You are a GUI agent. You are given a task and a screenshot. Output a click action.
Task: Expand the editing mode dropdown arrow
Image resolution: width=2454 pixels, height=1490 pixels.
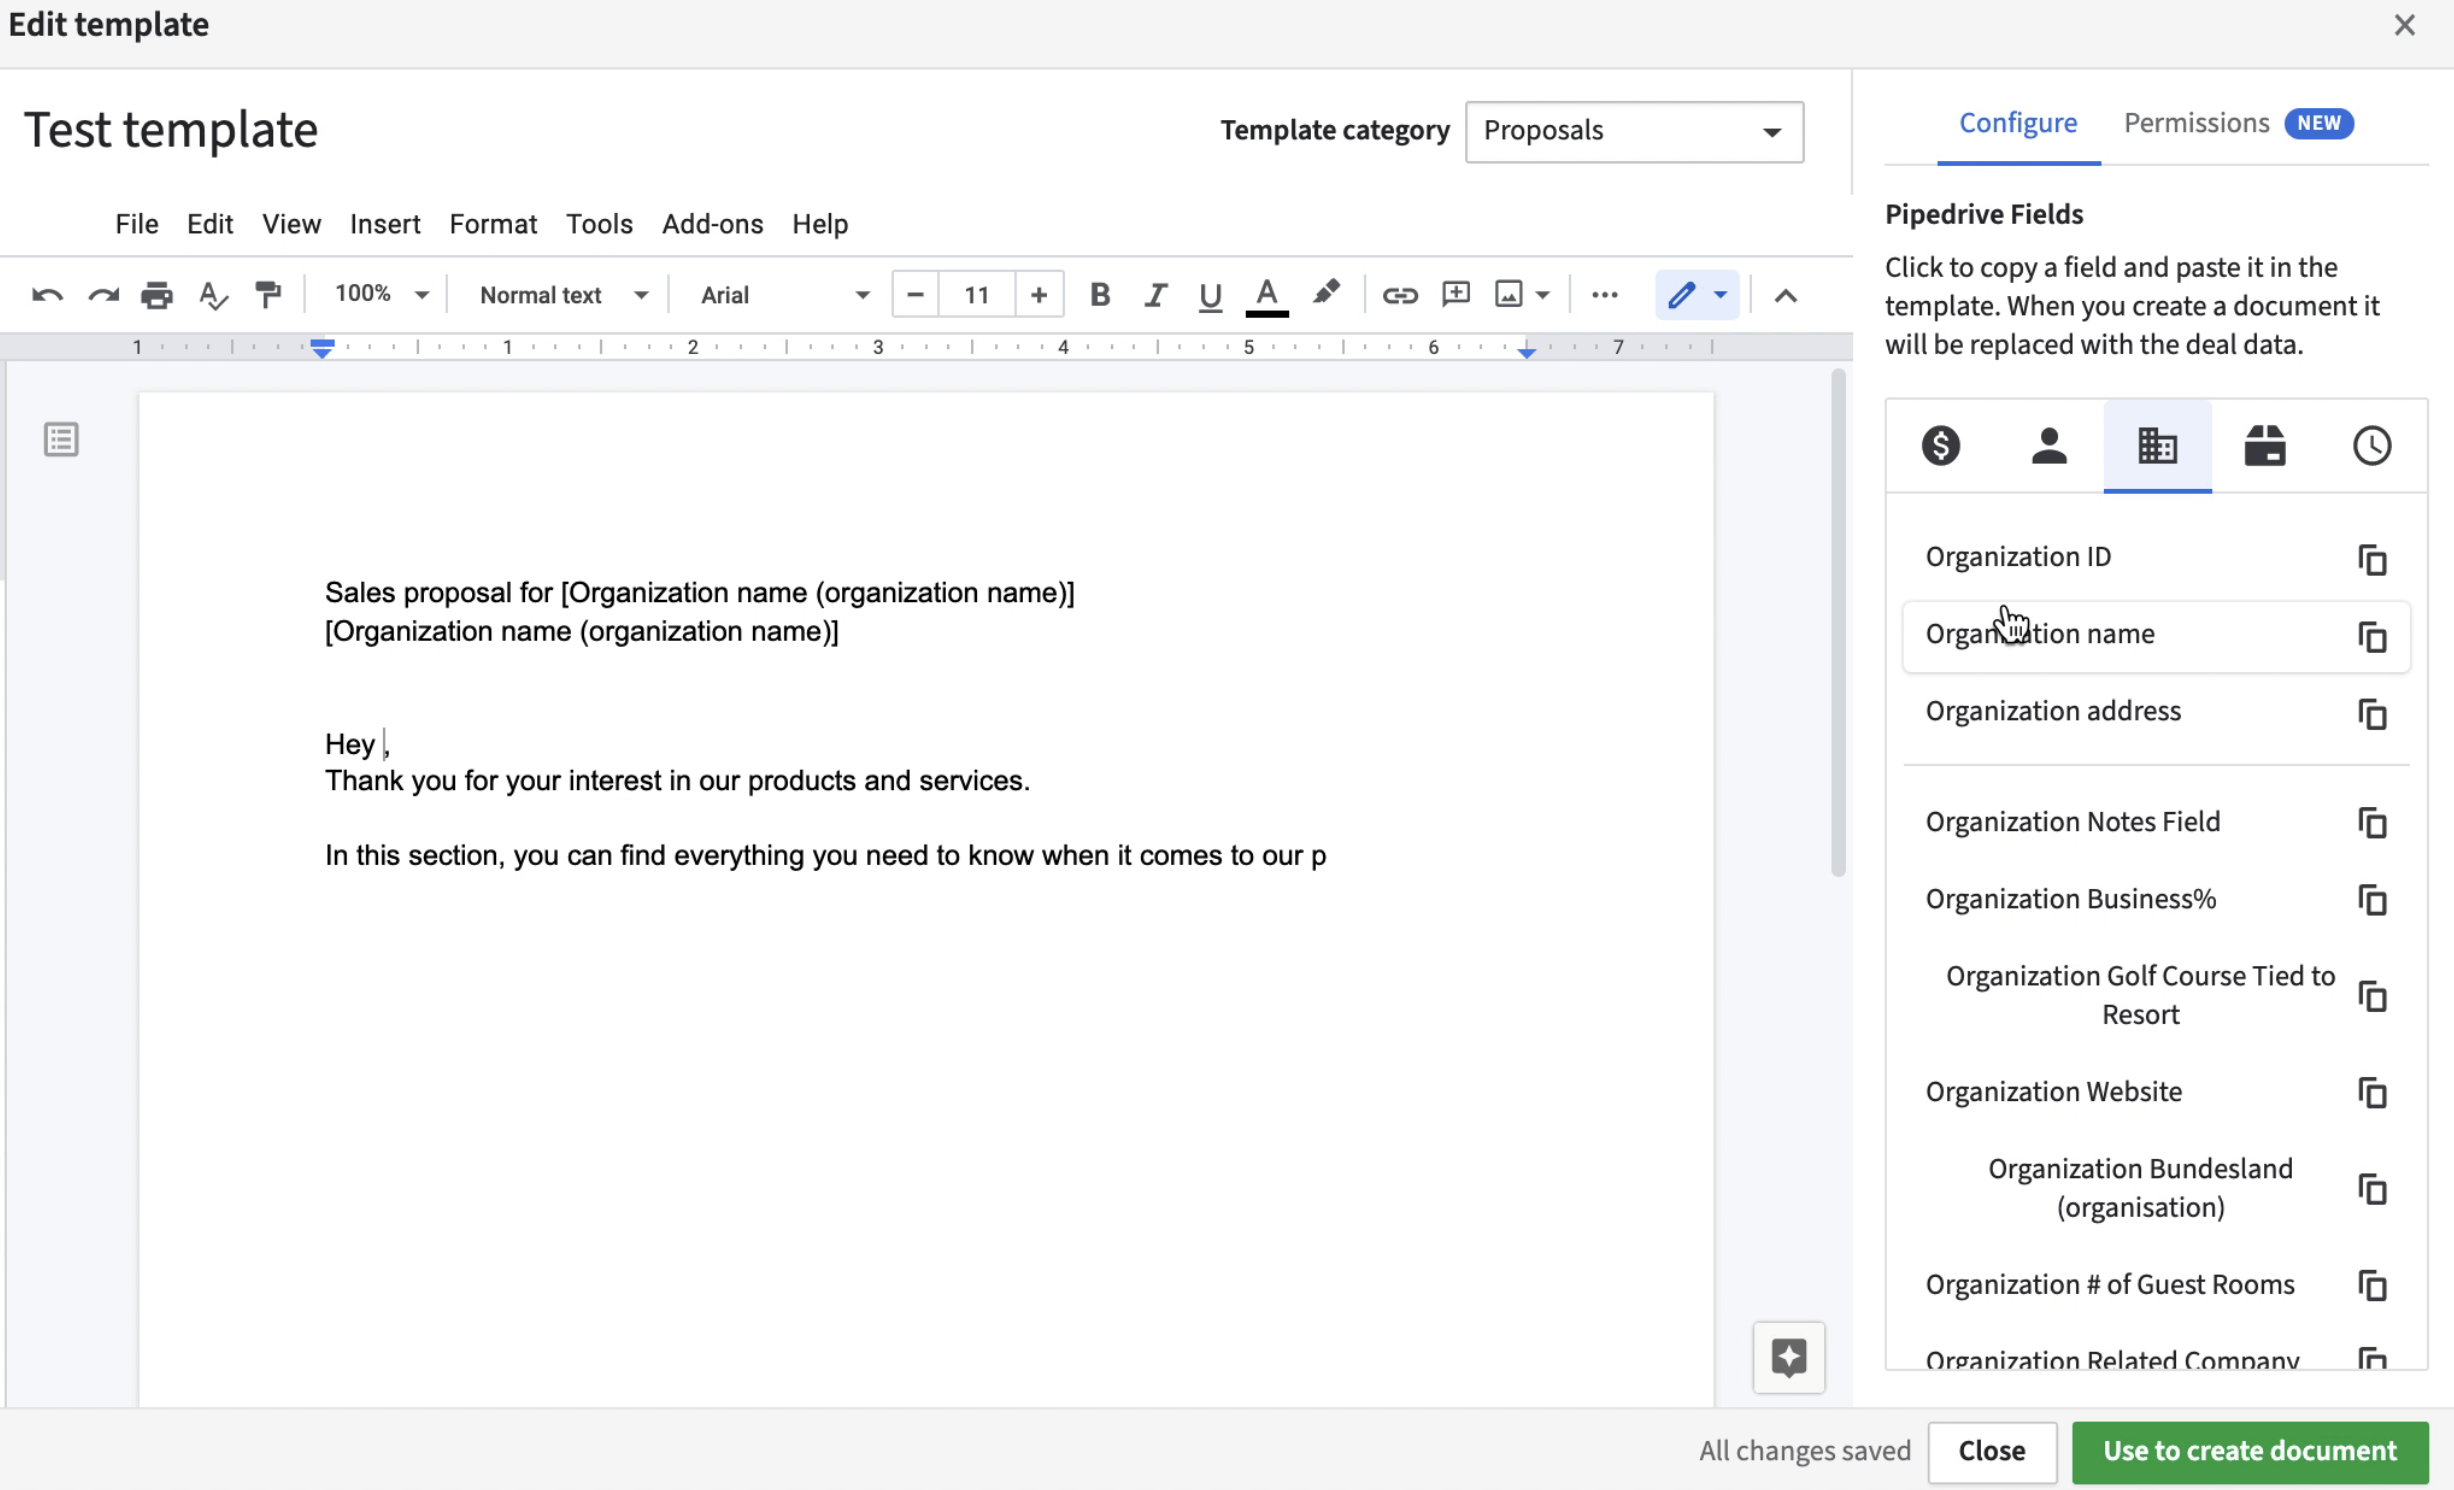pos(1720,295)
